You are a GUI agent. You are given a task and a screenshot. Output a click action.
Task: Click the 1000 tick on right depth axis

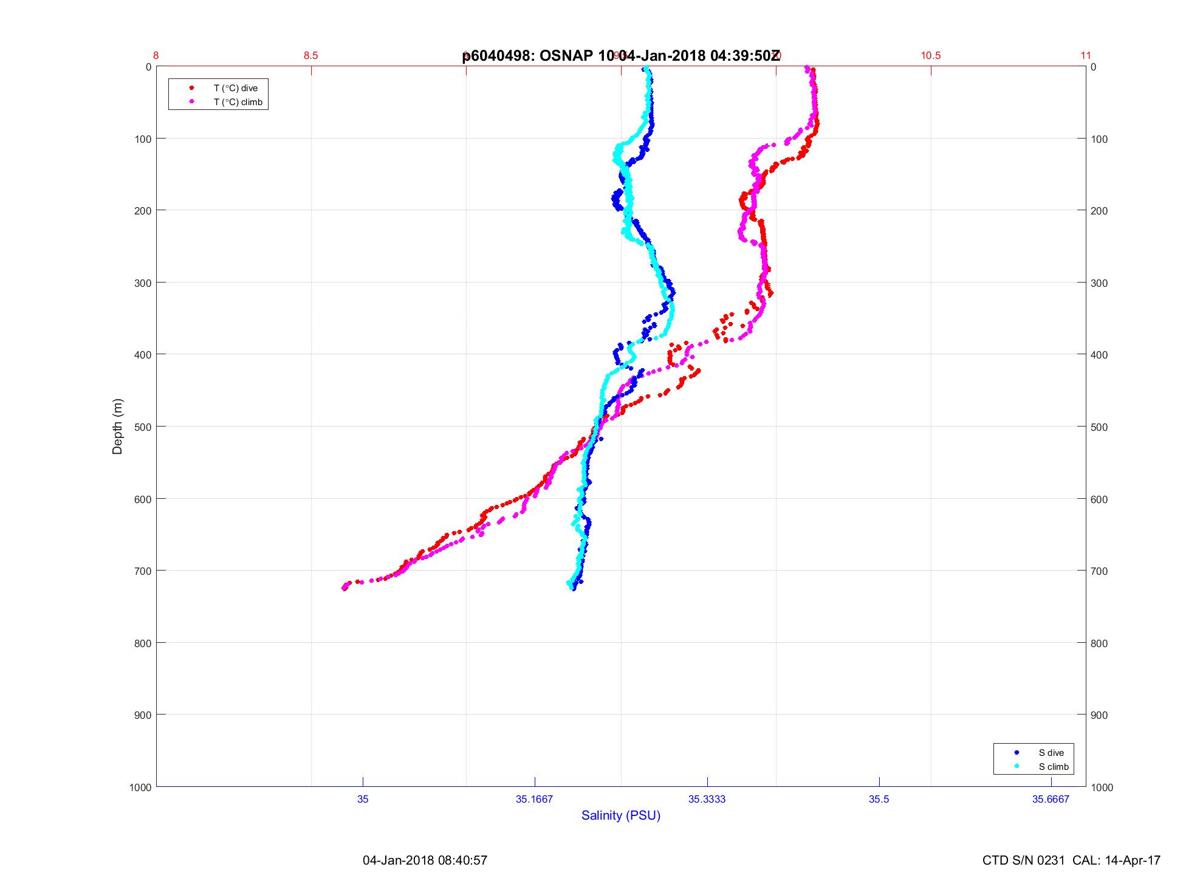(x=1103, y=787)
